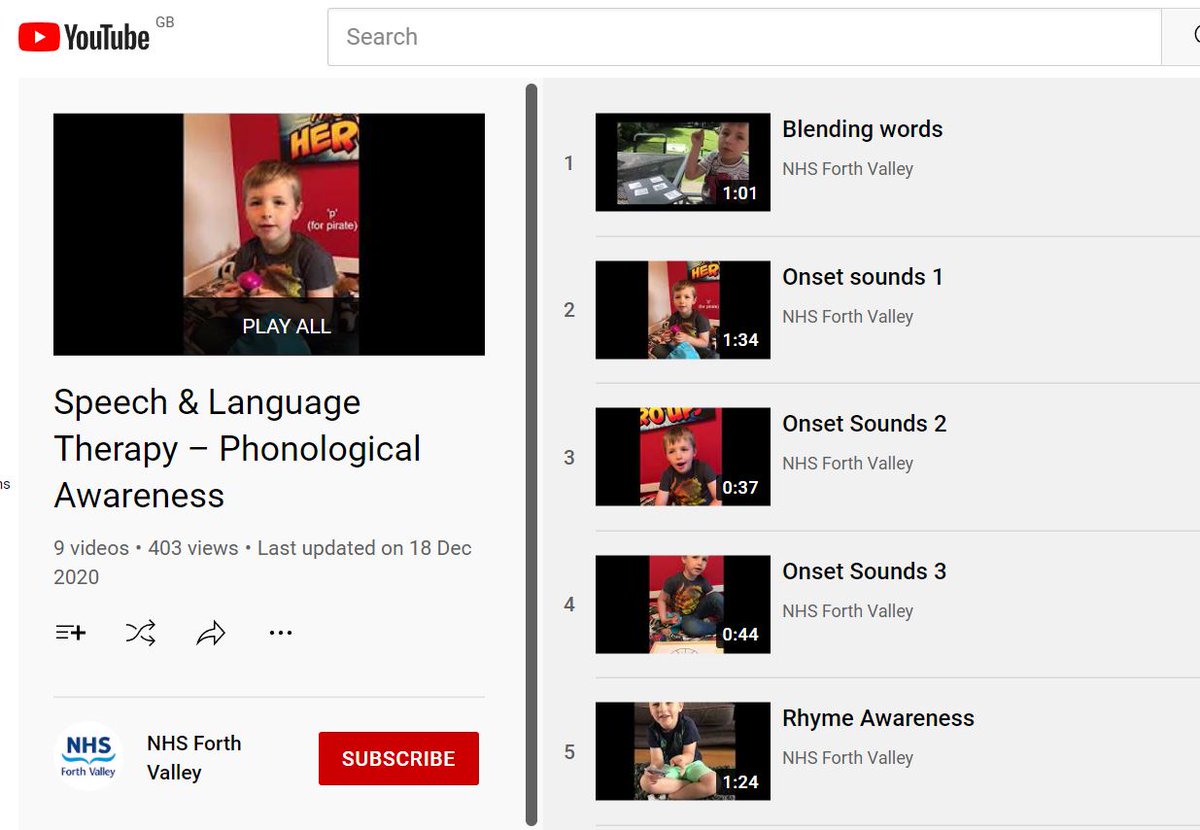This screenshot has height=830, width=1200.
Task: Share the playlist with the arrow icon
Action: [211, 633]
